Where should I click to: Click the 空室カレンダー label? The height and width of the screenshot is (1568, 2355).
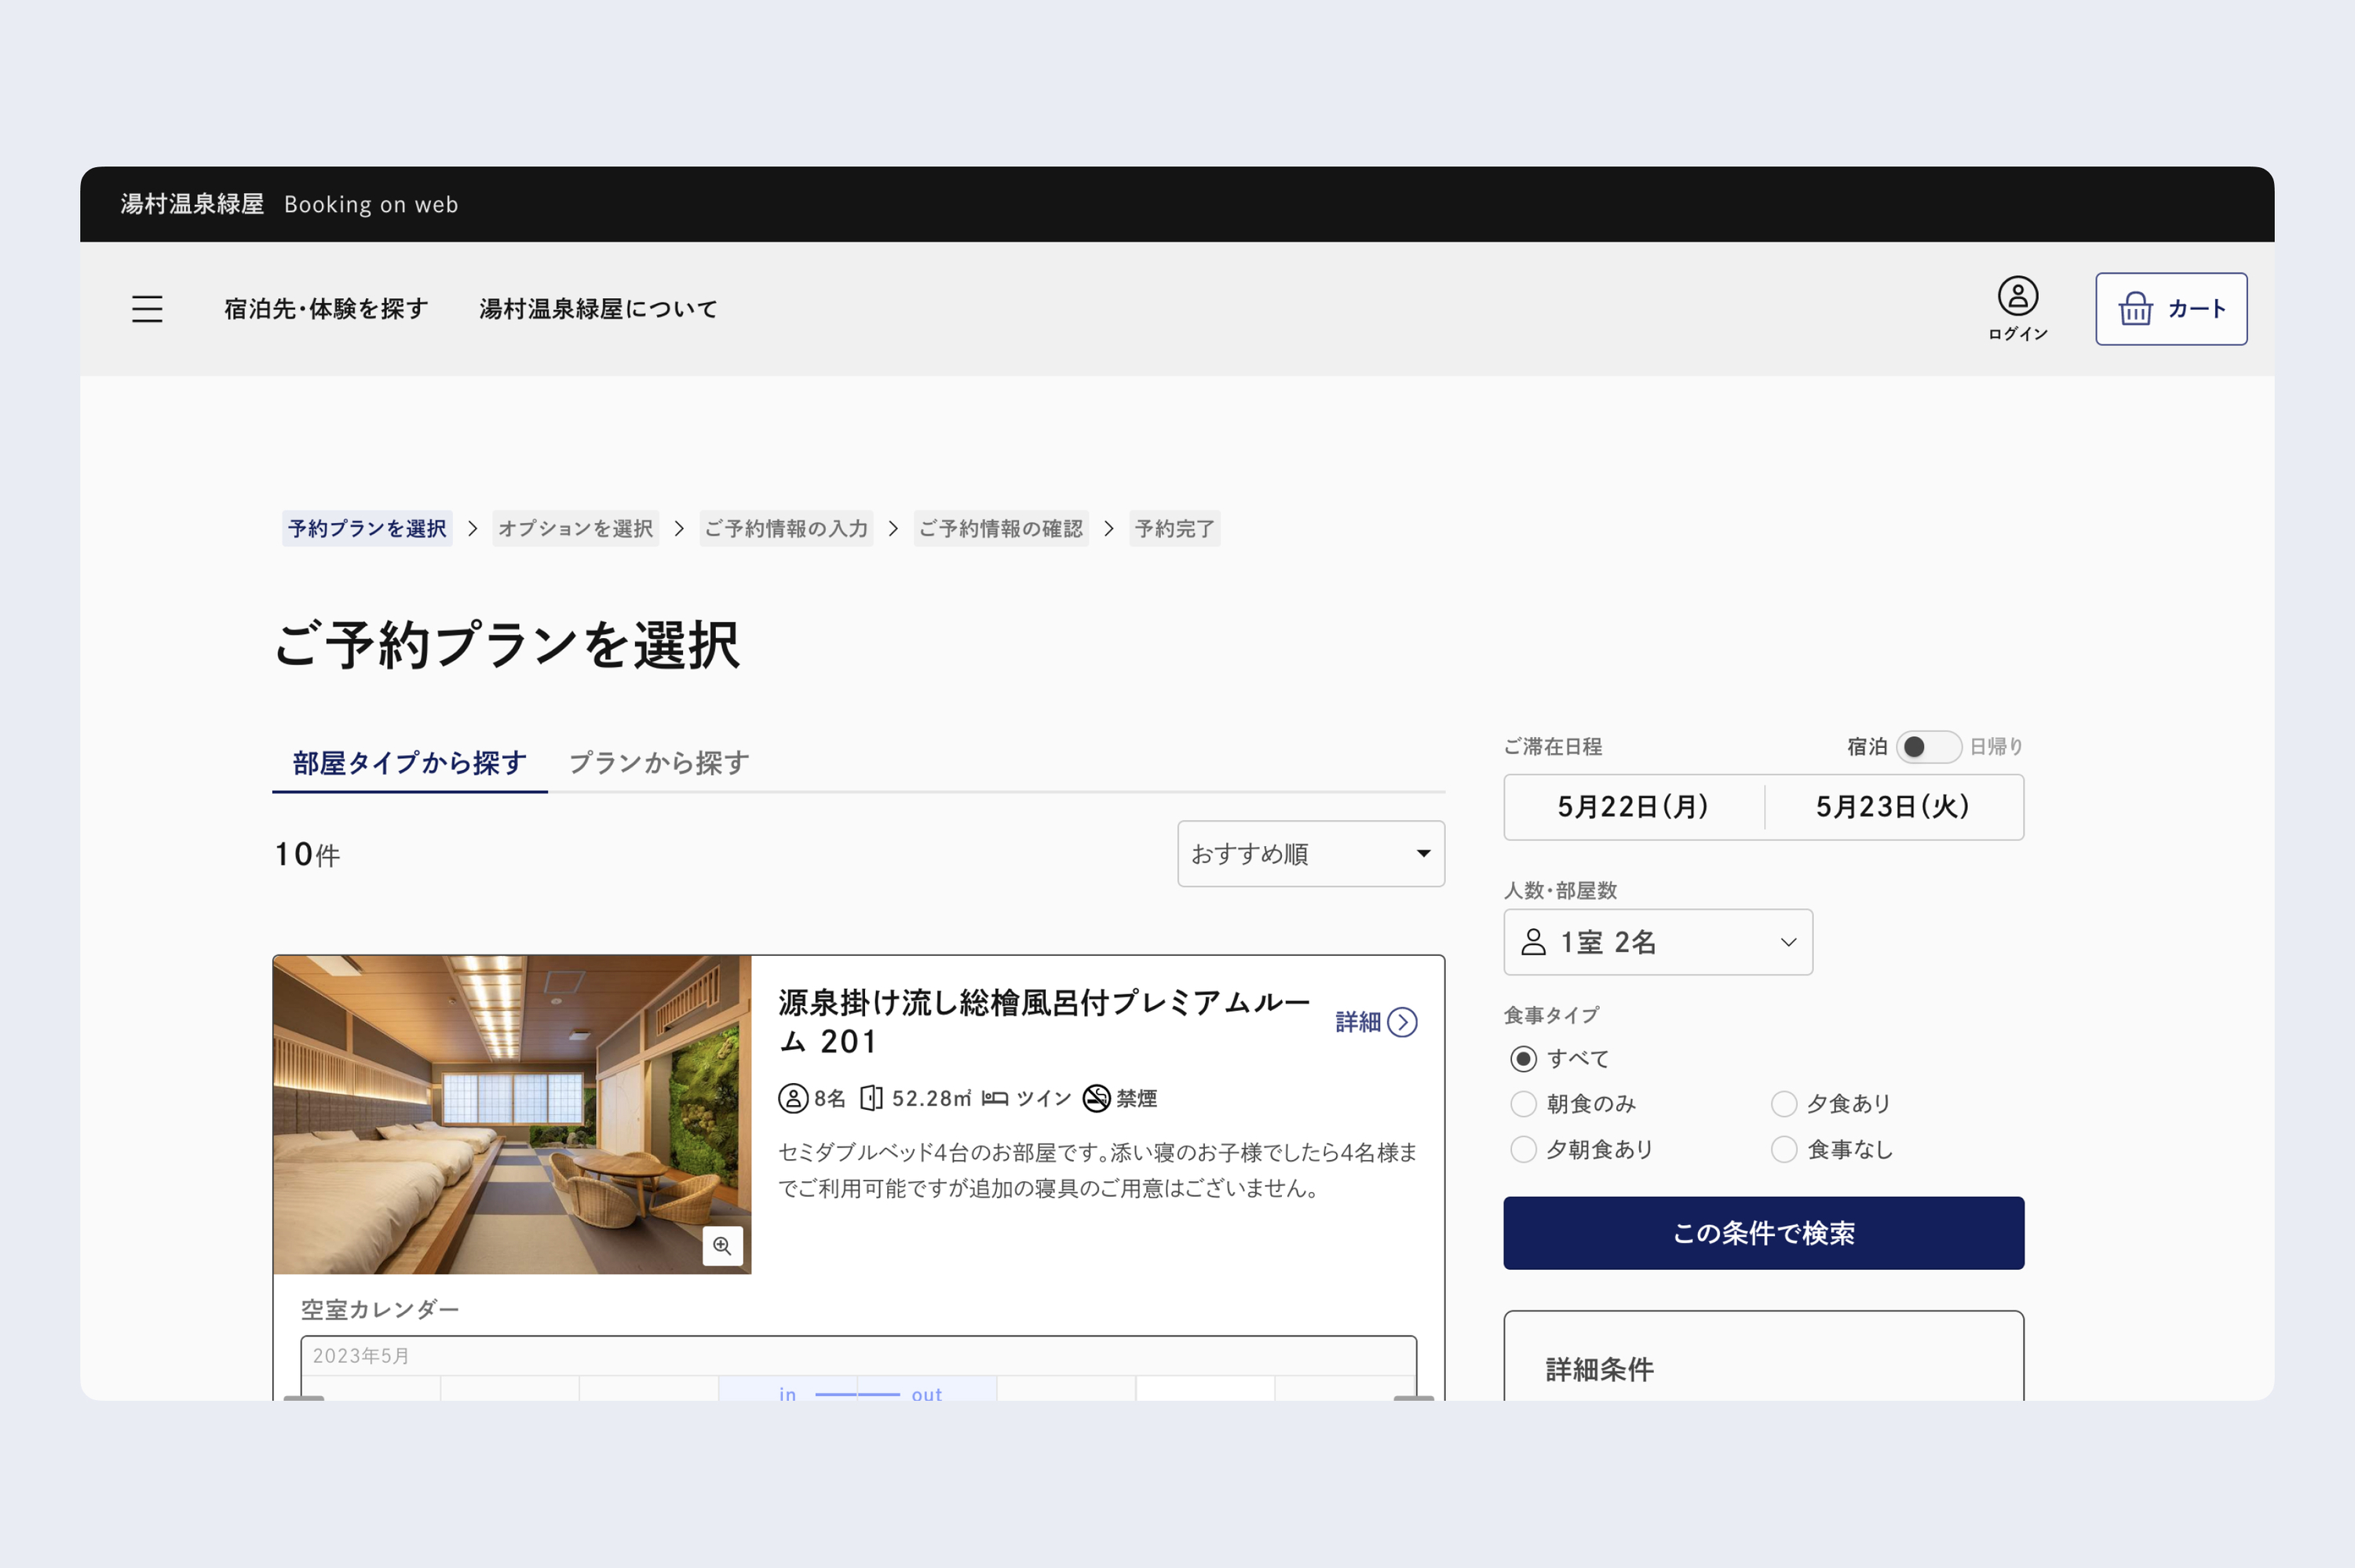click(380, 1309)
